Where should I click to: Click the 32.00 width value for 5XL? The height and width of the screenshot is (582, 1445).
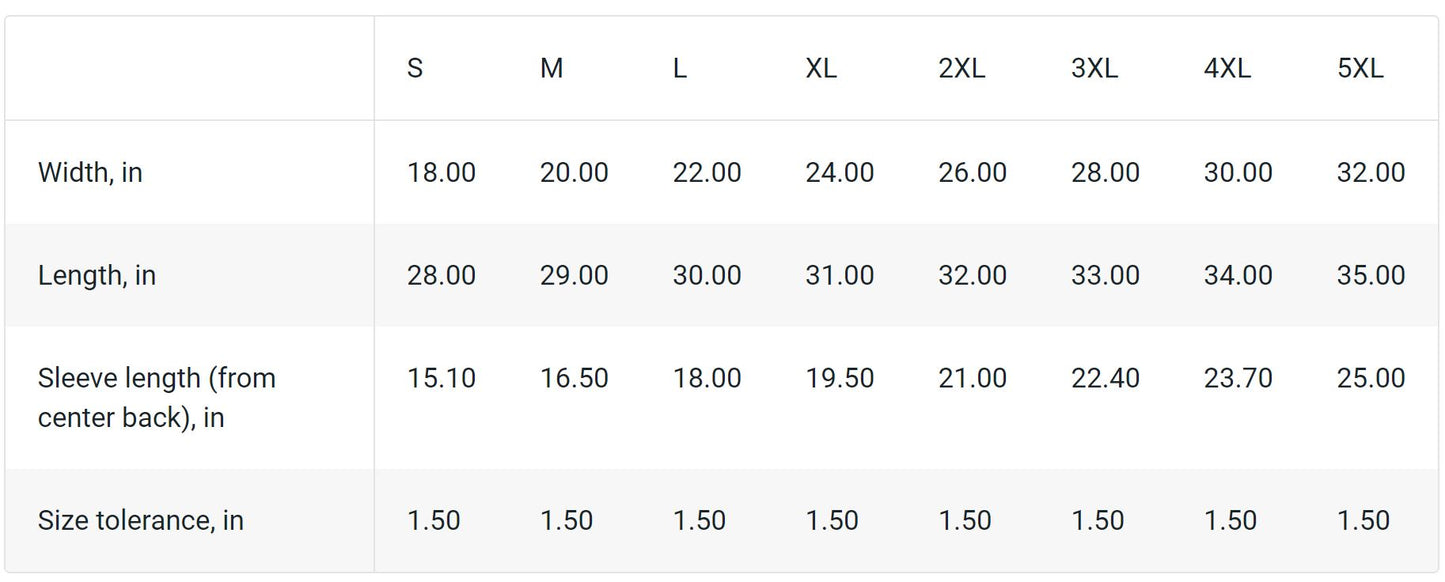[x=1370, y=172]
